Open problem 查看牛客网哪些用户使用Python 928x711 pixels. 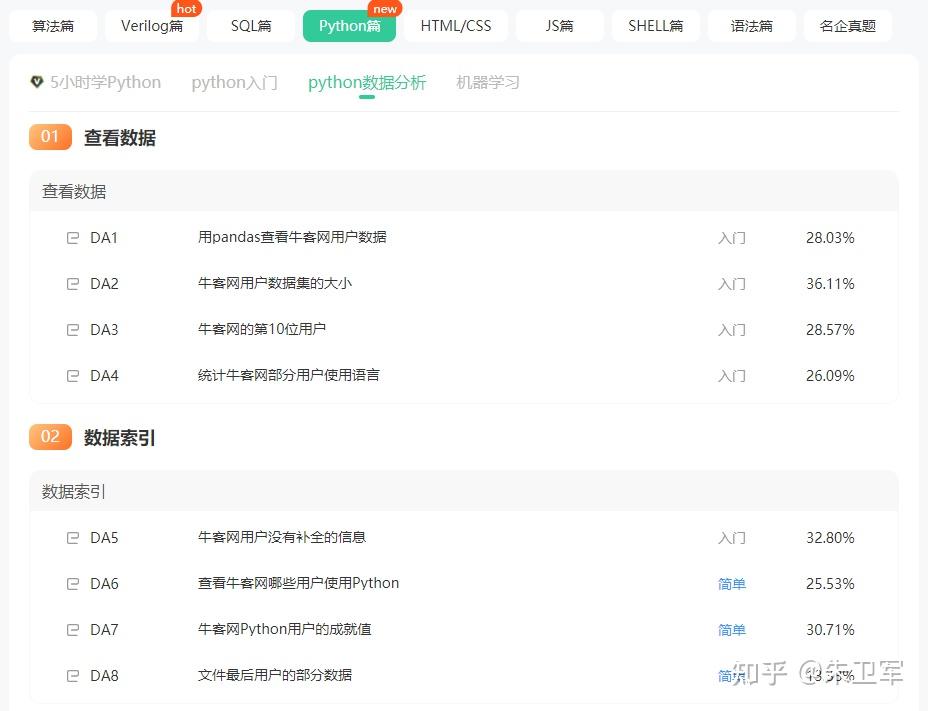300,584
